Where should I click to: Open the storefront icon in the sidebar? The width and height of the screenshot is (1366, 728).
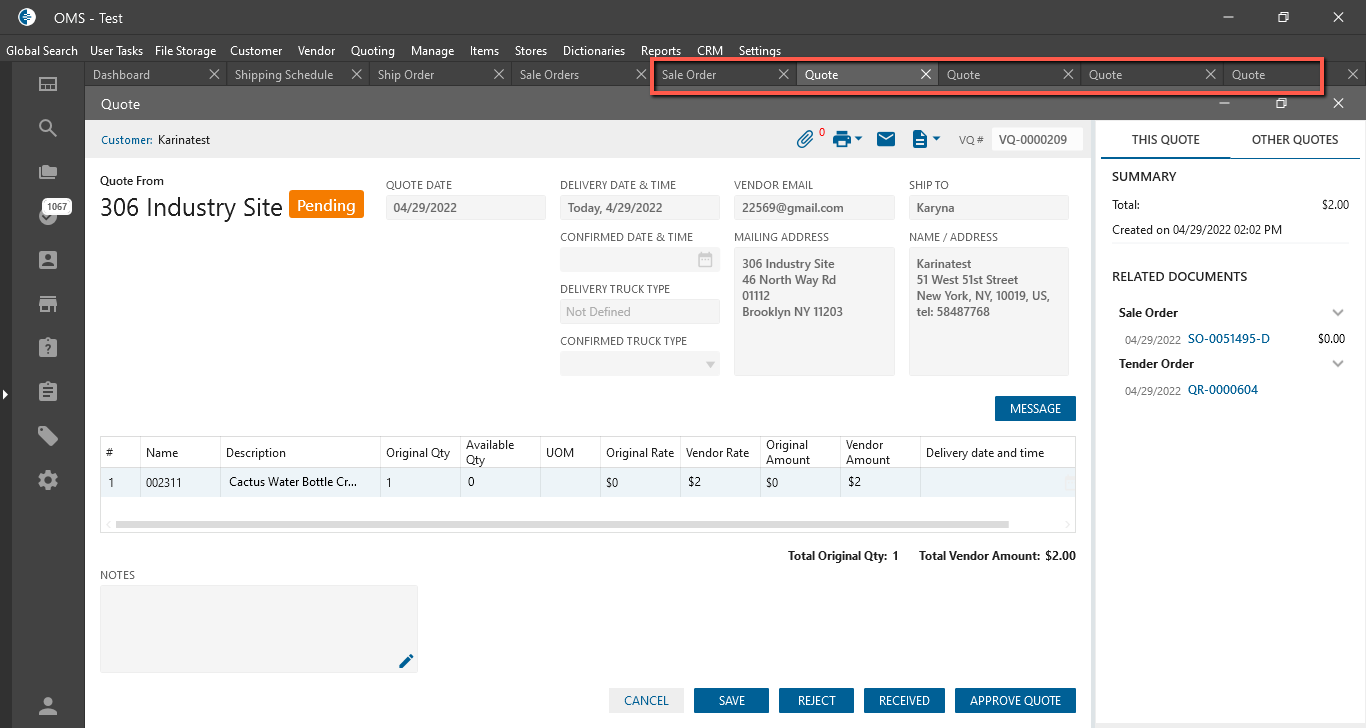point(48,303)
